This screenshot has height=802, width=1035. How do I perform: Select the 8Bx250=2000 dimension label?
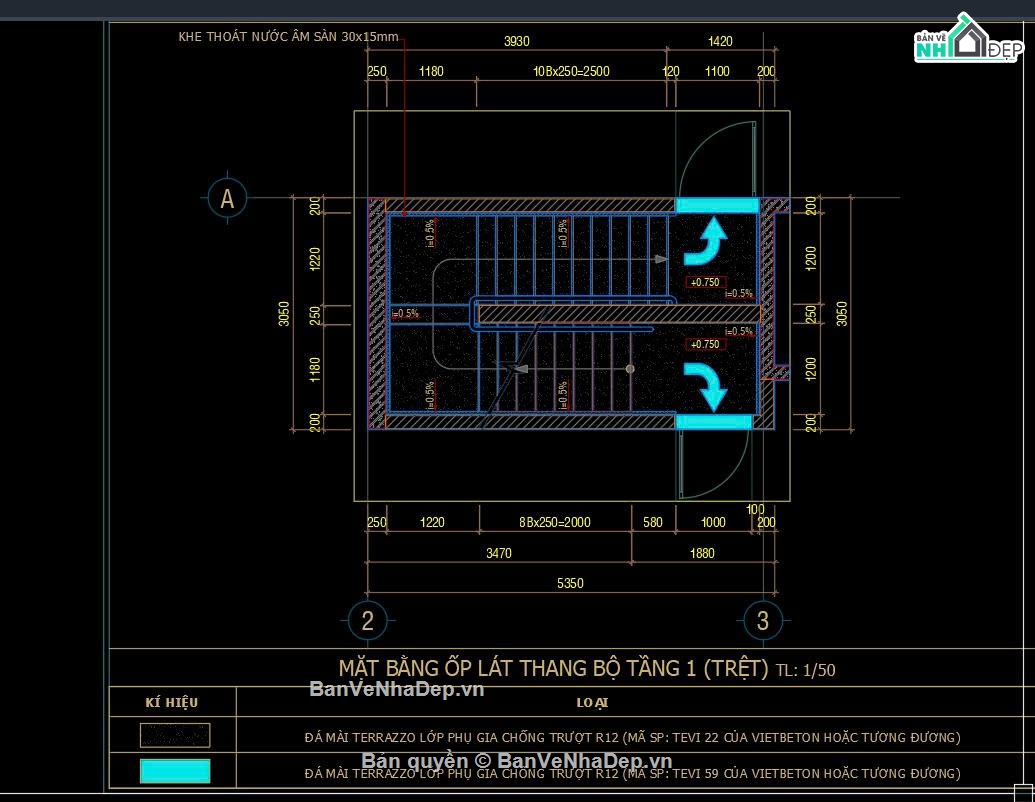(554, 522)
